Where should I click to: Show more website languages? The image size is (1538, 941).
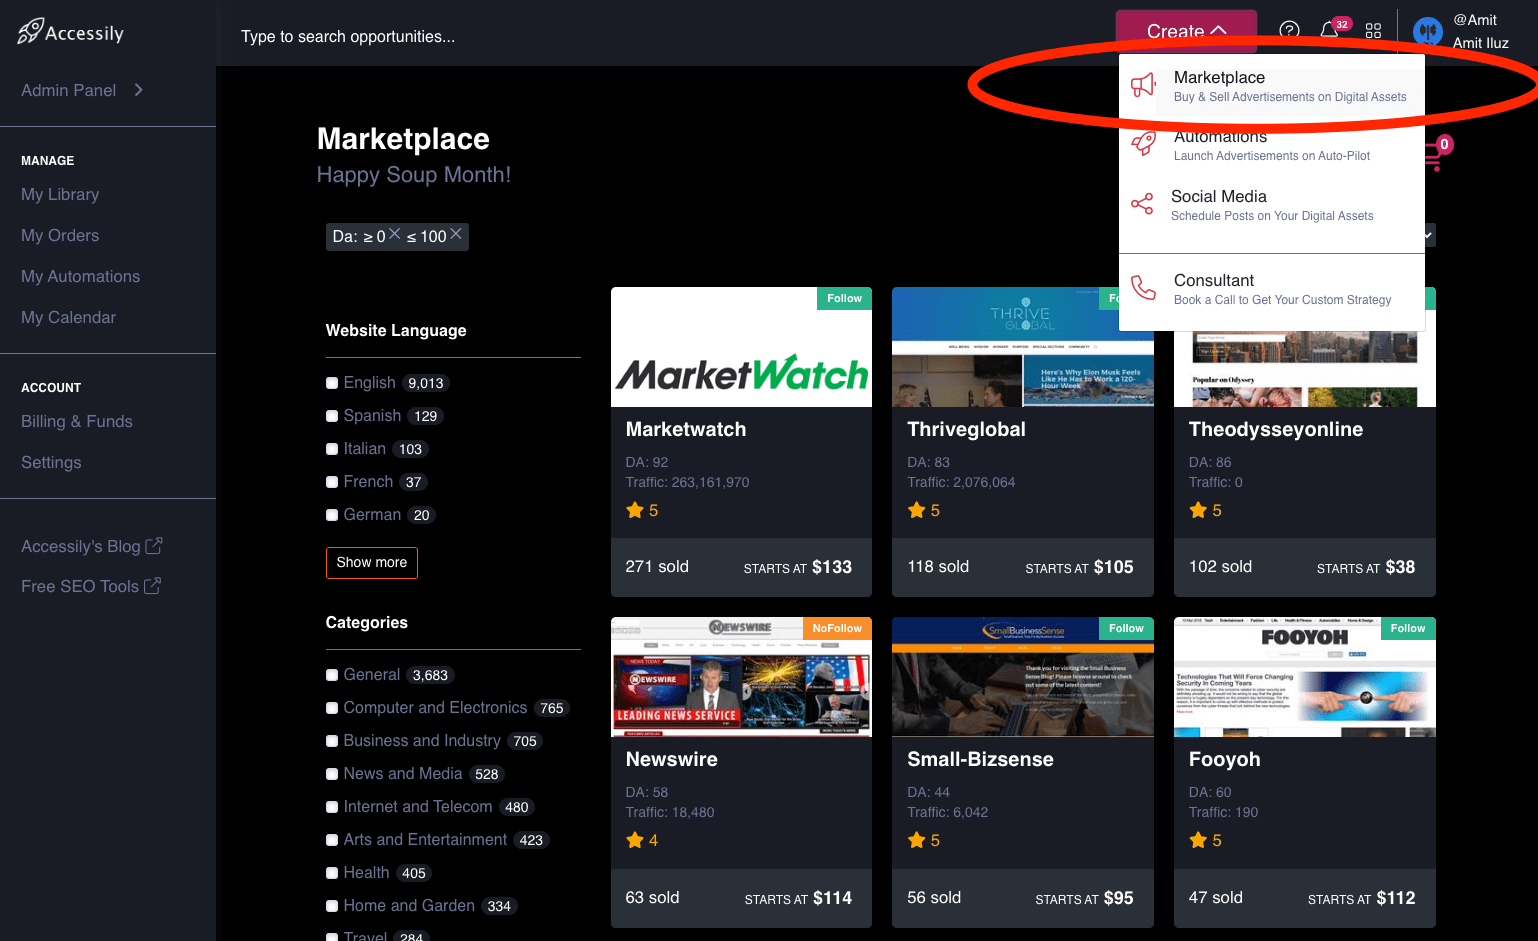click(x=371, y=563)
